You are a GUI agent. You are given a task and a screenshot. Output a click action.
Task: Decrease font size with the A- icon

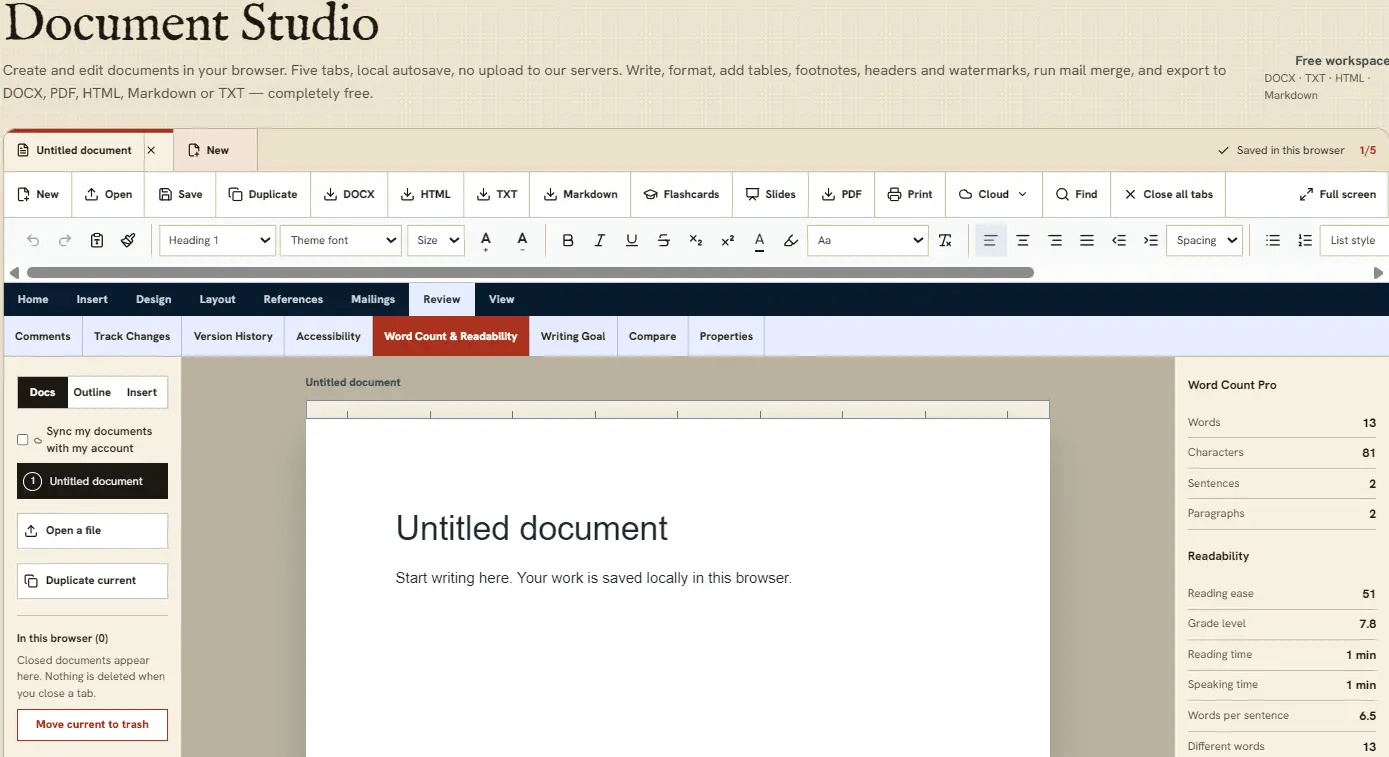tap(522, 240)
